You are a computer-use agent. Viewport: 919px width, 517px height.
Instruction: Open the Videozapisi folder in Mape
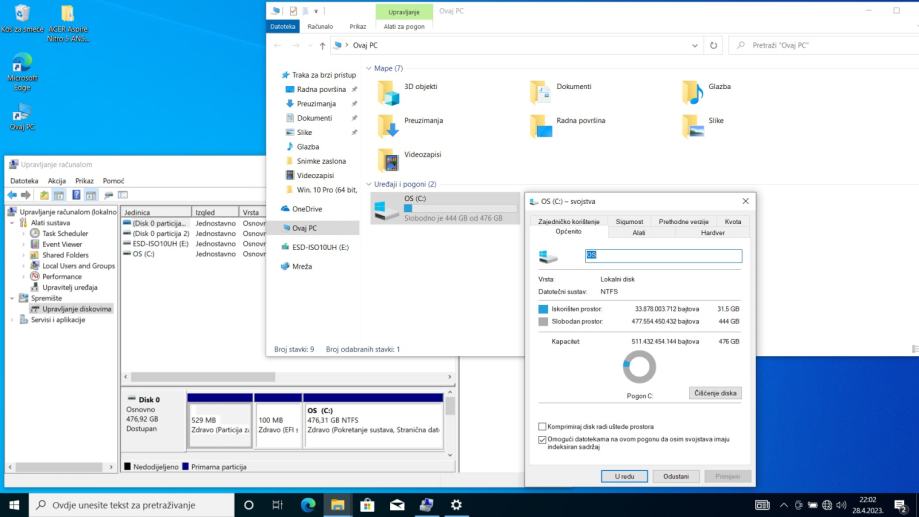[x=409, y=160]
